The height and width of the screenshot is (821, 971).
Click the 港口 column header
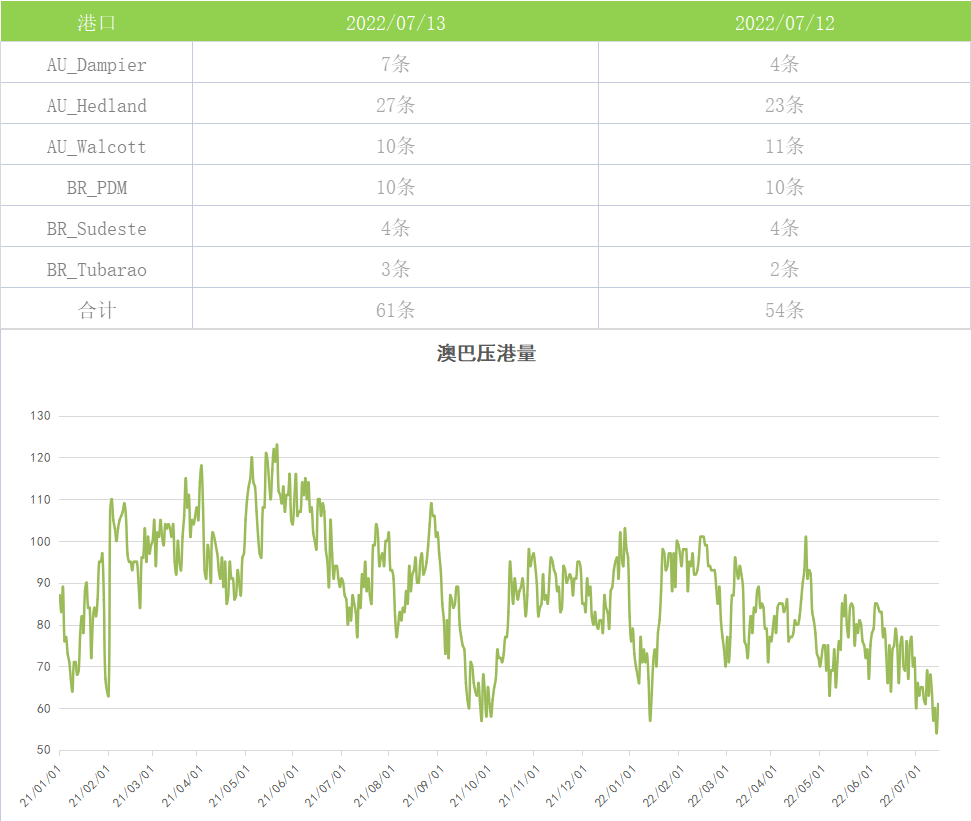tap(96, 23)
